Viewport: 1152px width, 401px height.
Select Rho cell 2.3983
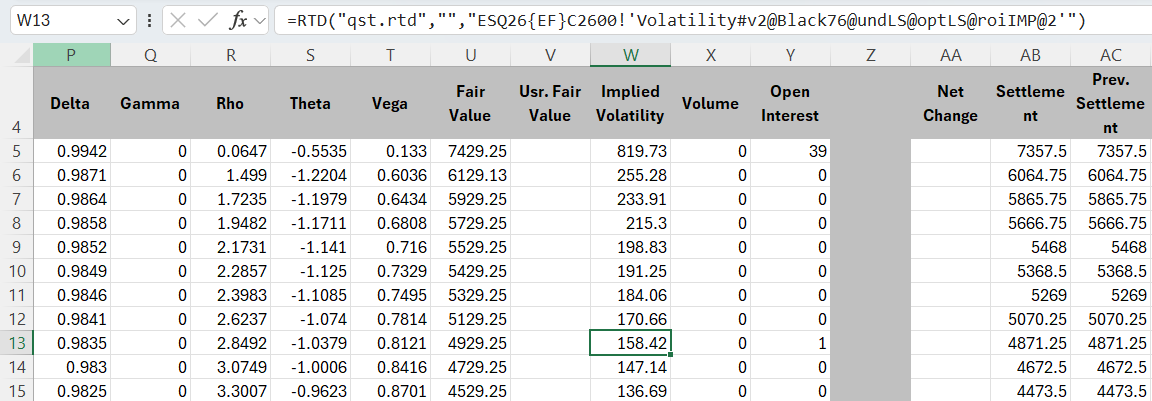(x=231, y=295)
